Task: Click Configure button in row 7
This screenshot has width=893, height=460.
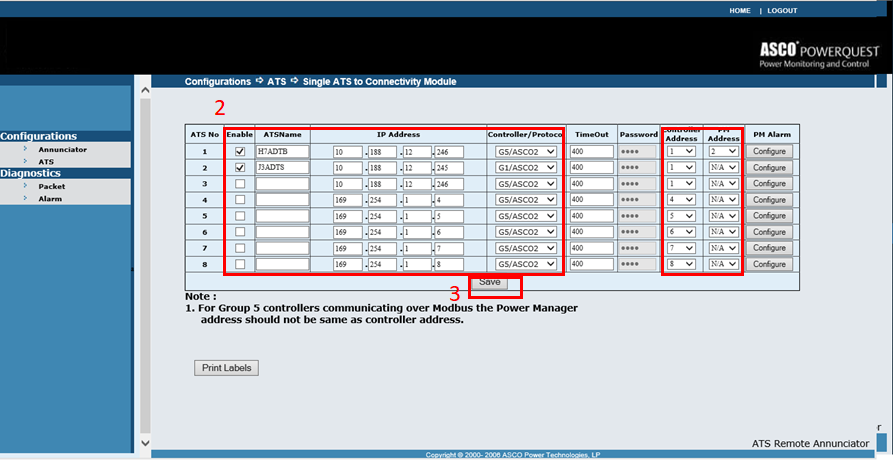Action: [769, 248]
